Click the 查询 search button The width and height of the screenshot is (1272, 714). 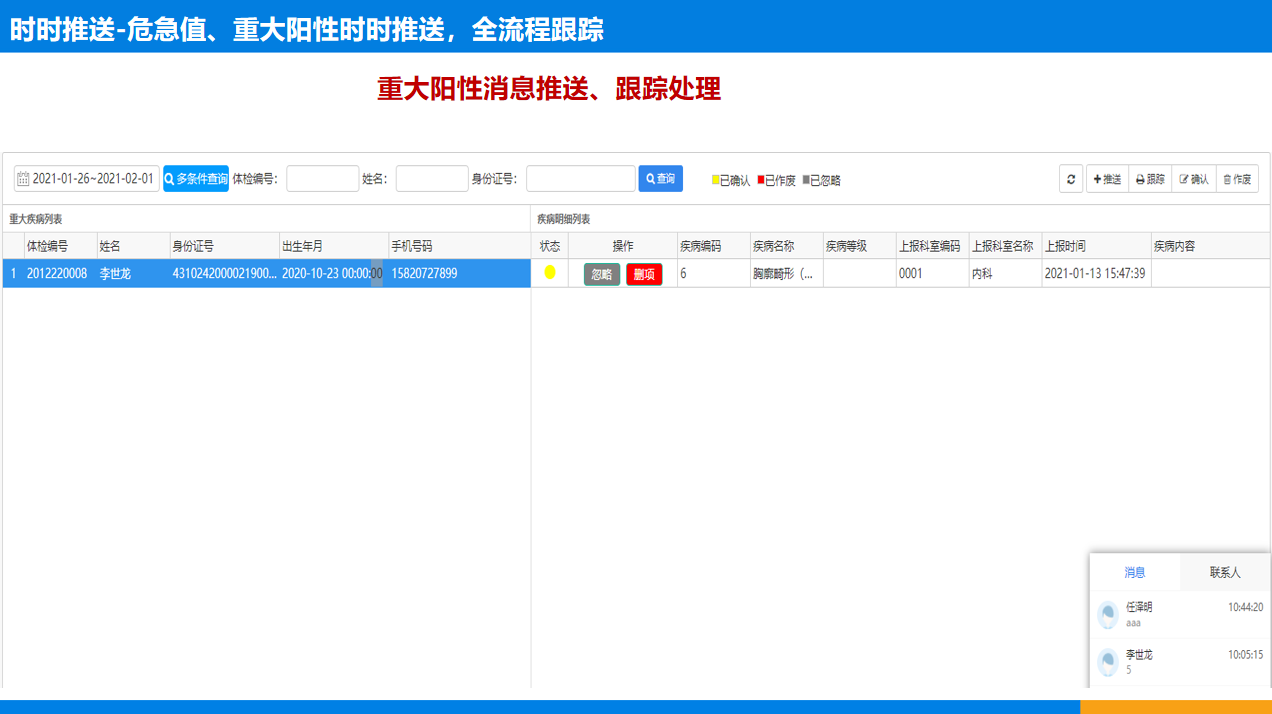point(661,179)
